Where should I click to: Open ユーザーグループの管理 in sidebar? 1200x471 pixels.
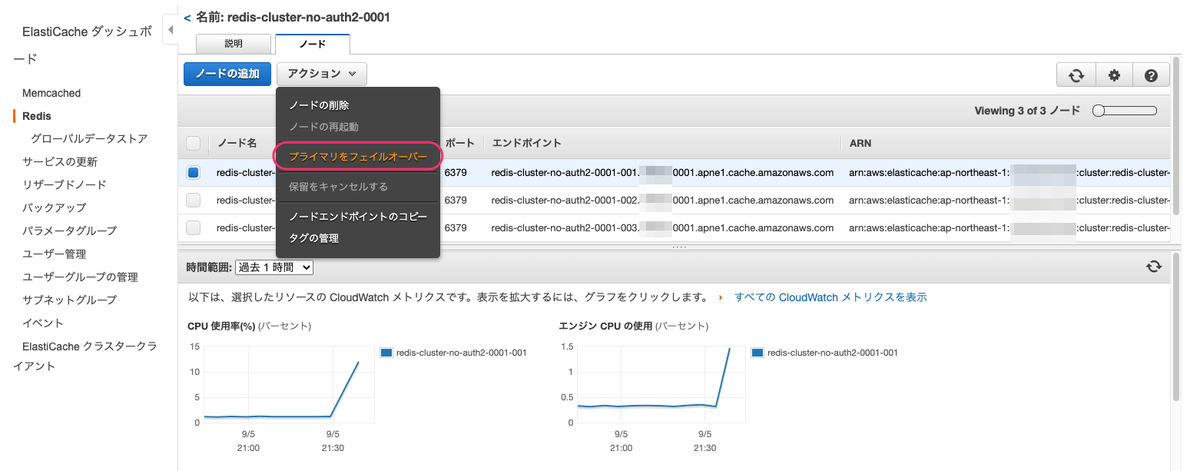(80, 277)
